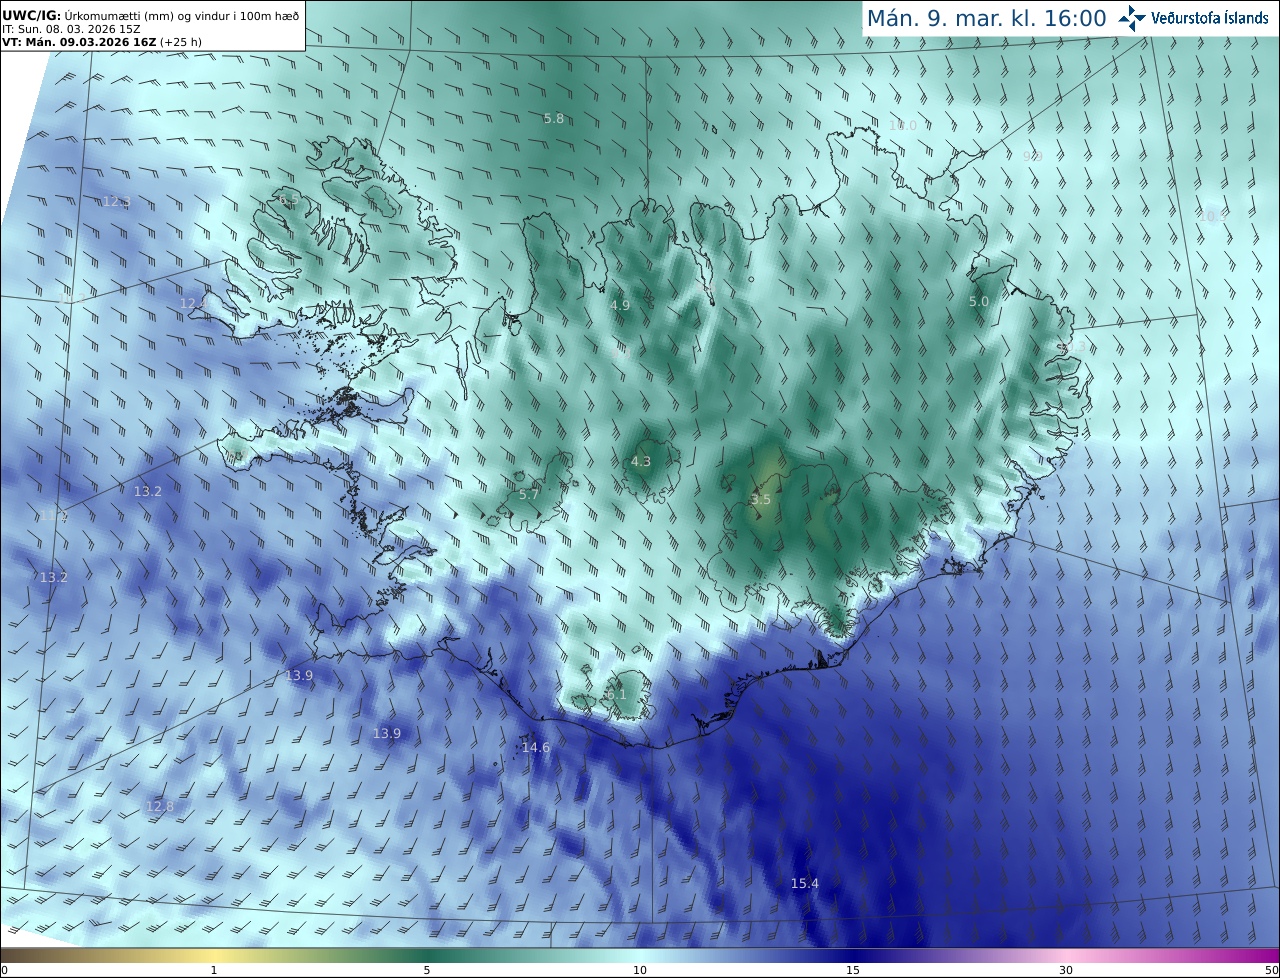Click the 'IT: Sun. 08. 03. 2026 15Z' line

72,29
